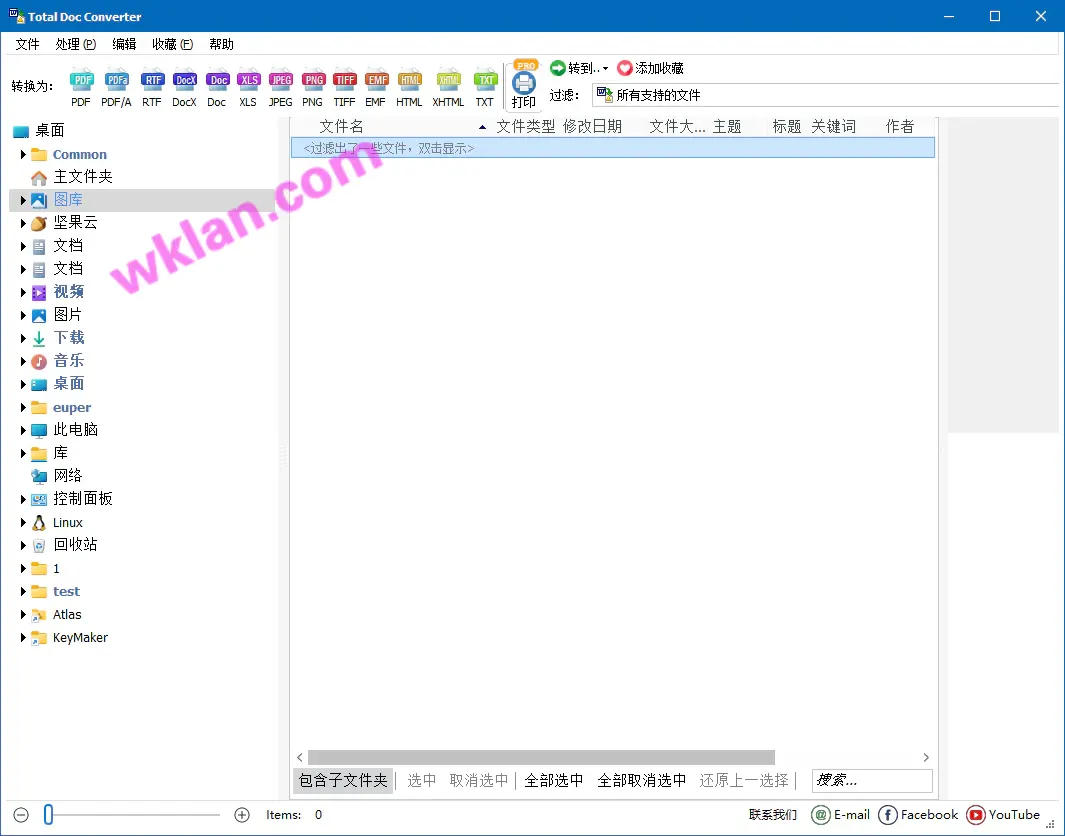This screenshot has height=836, width=1065.
Task: Expand the euper folder node
Action: pyautogui.click(x=22, y=407)
